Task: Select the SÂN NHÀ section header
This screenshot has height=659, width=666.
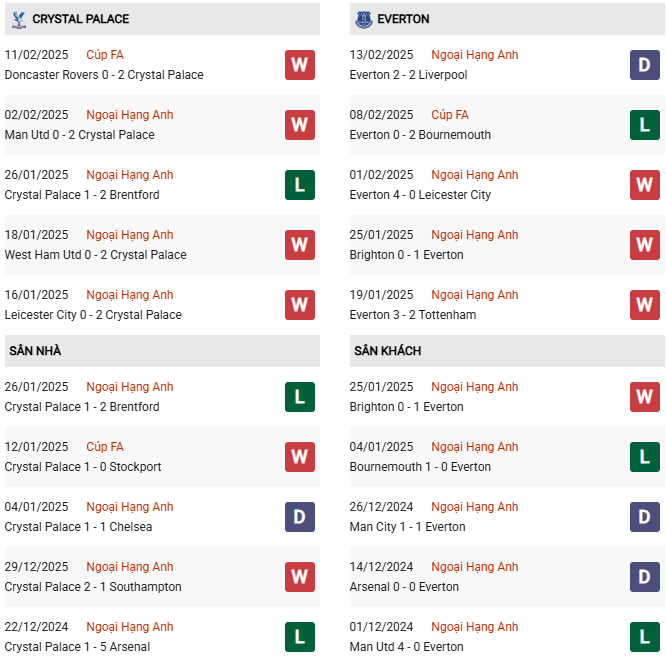Action: [x=37, y=351]
